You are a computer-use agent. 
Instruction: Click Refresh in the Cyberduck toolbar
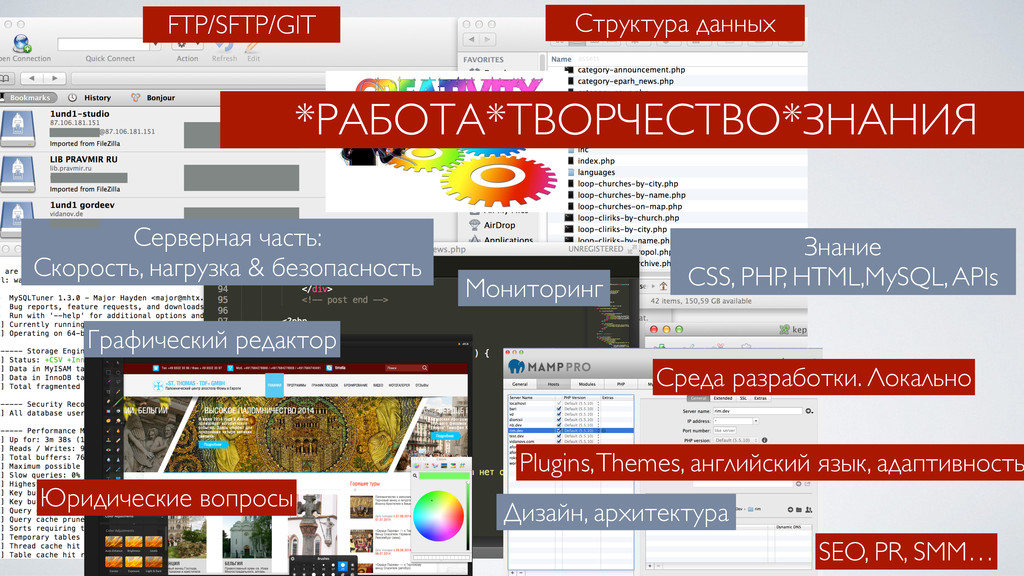pyautogui.click(x=224, y=46)
